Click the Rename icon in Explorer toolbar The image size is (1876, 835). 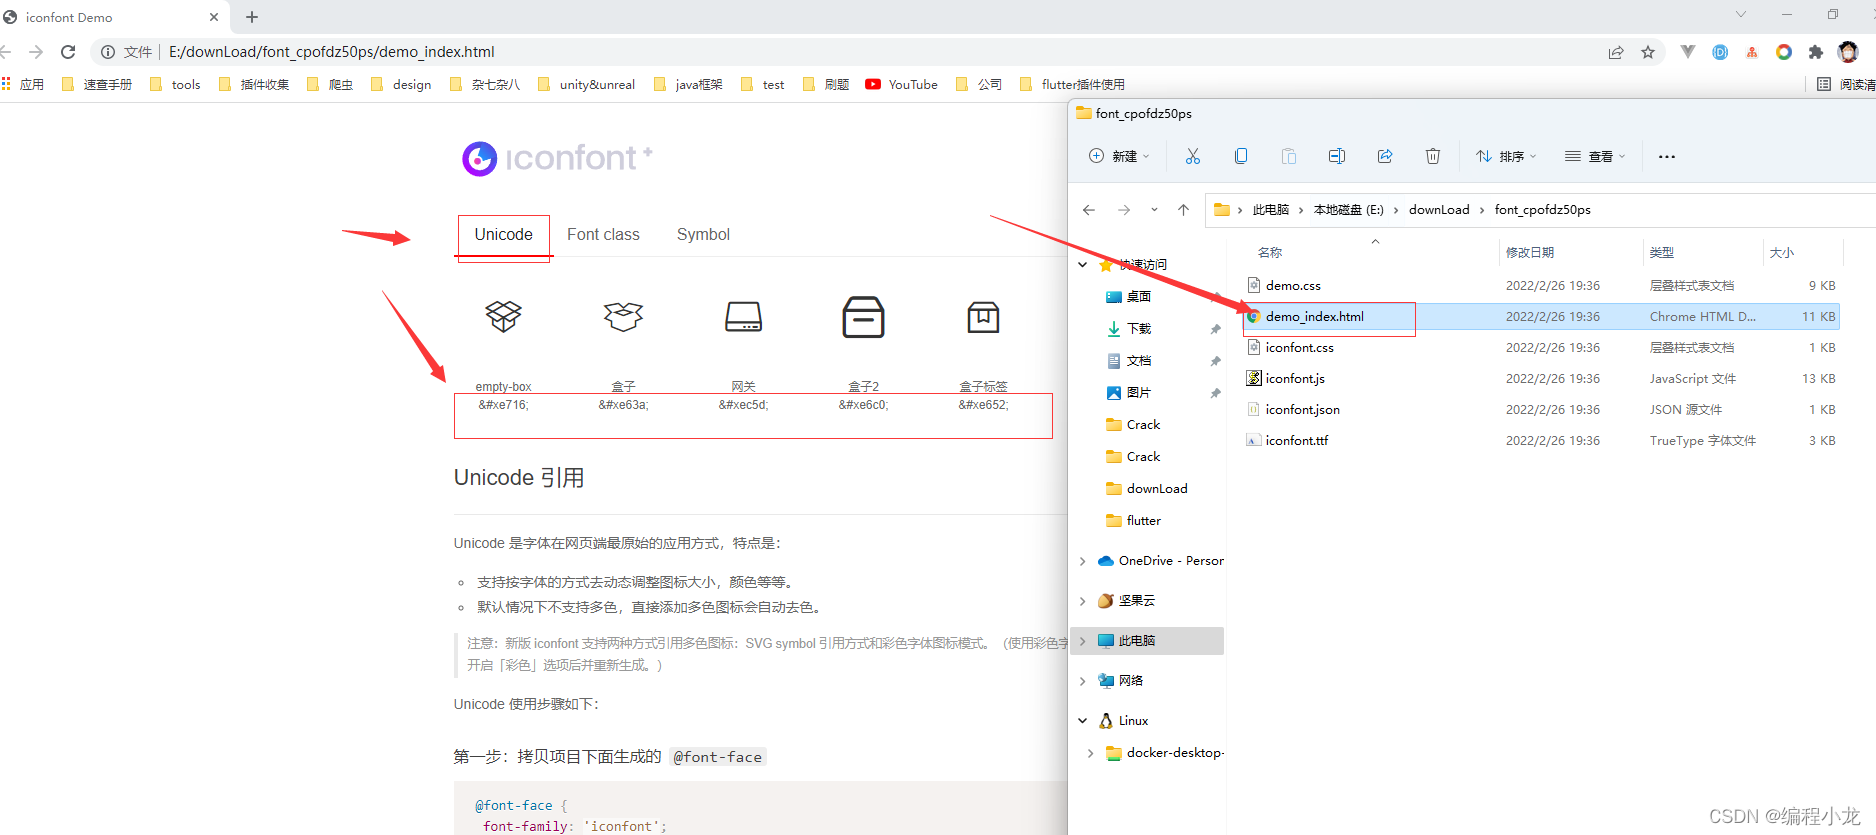(x=1336, y=156)
